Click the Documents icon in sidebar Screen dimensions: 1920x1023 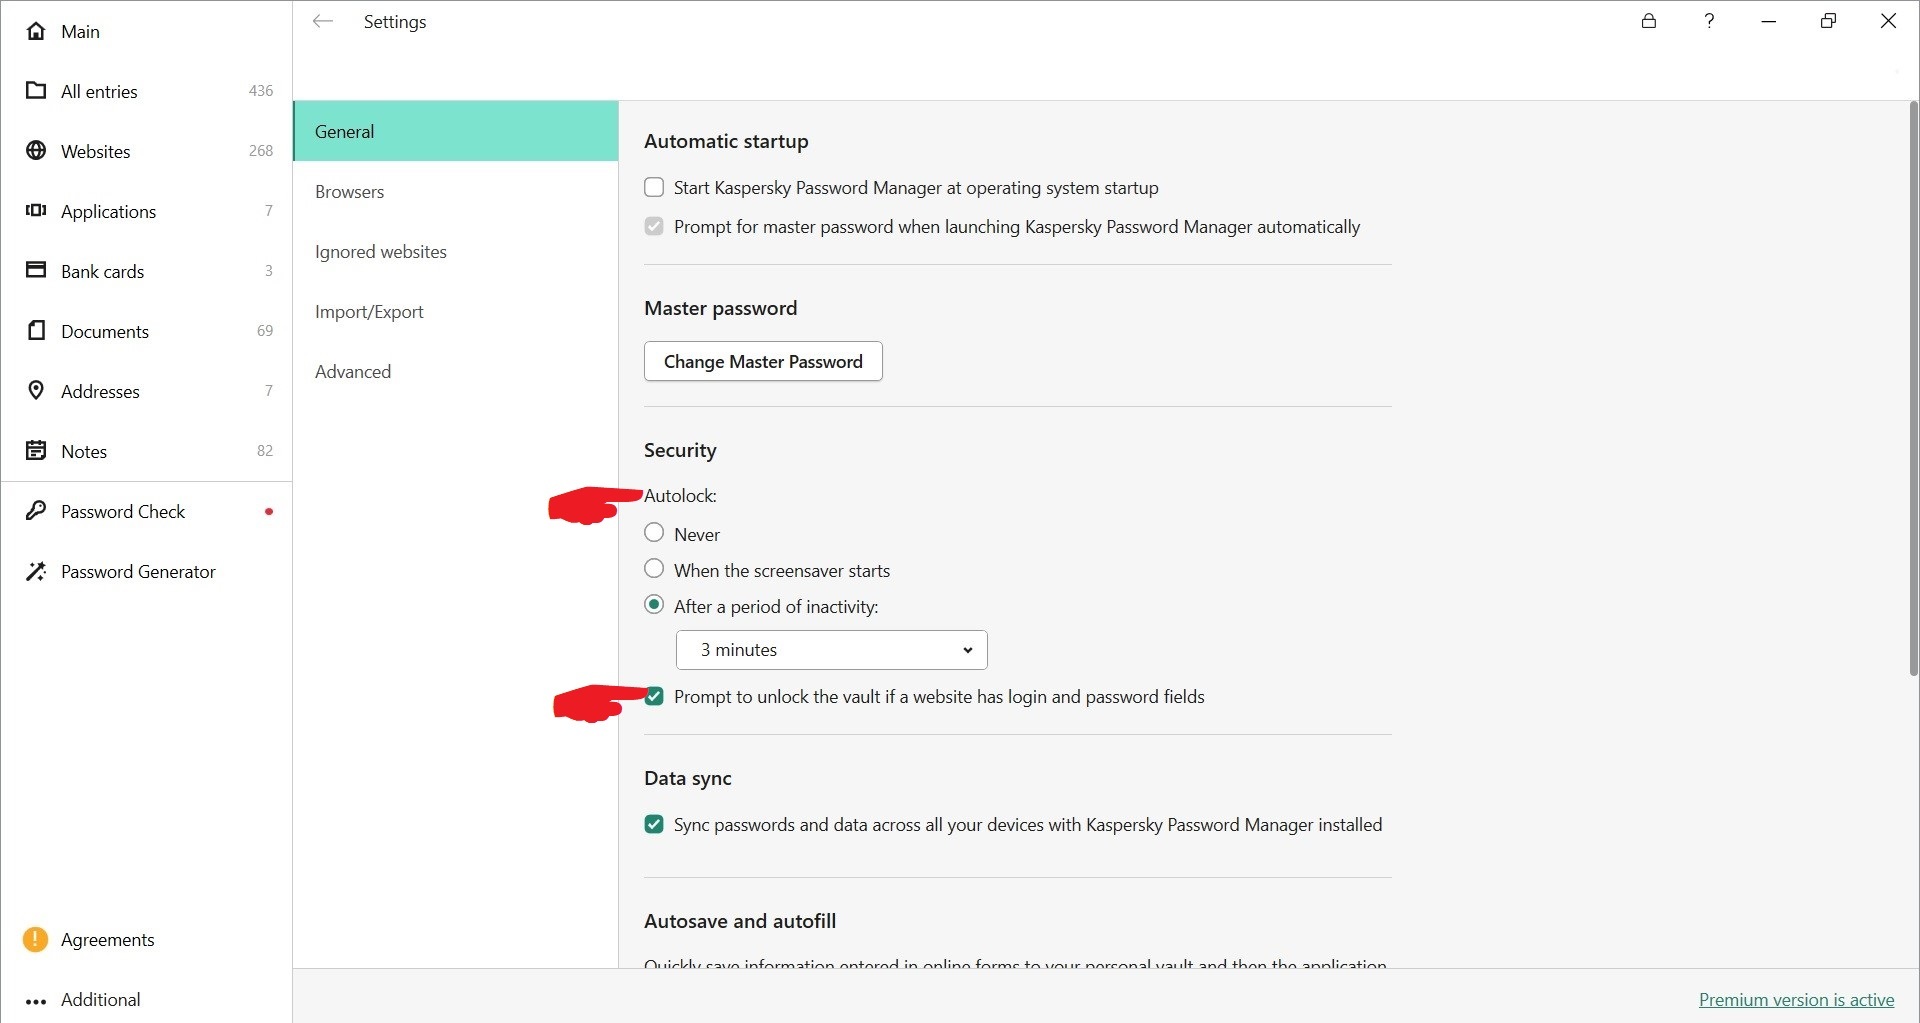coord(36,330)
